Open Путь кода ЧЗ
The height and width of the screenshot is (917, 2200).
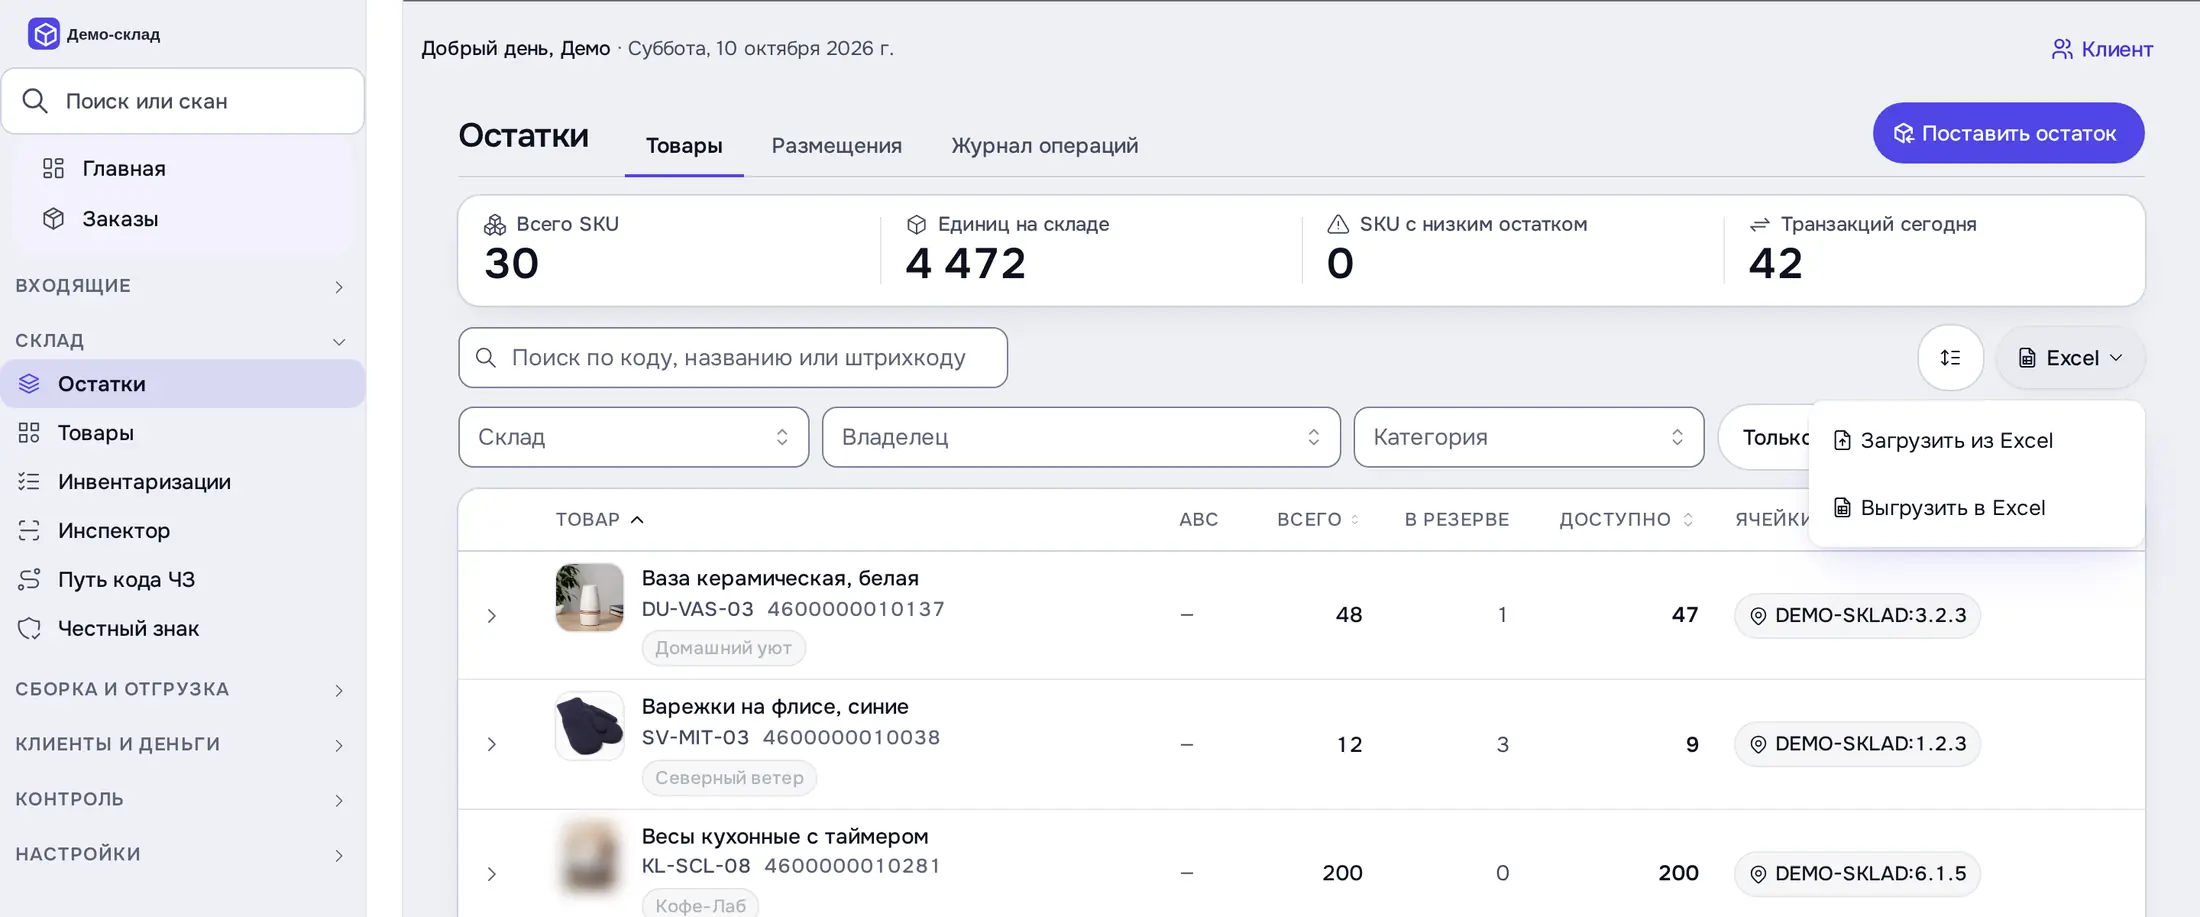(x=183, y=580)
